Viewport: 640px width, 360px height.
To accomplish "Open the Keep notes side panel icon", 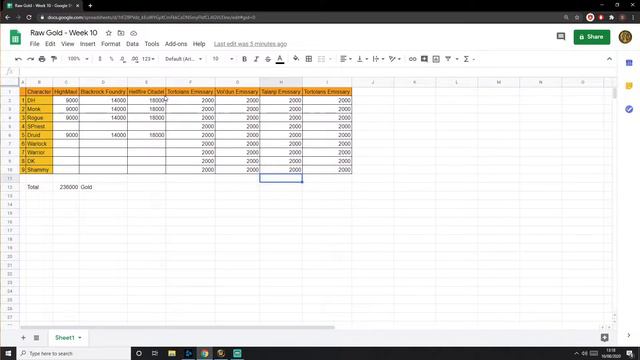I will coord(629,86).
